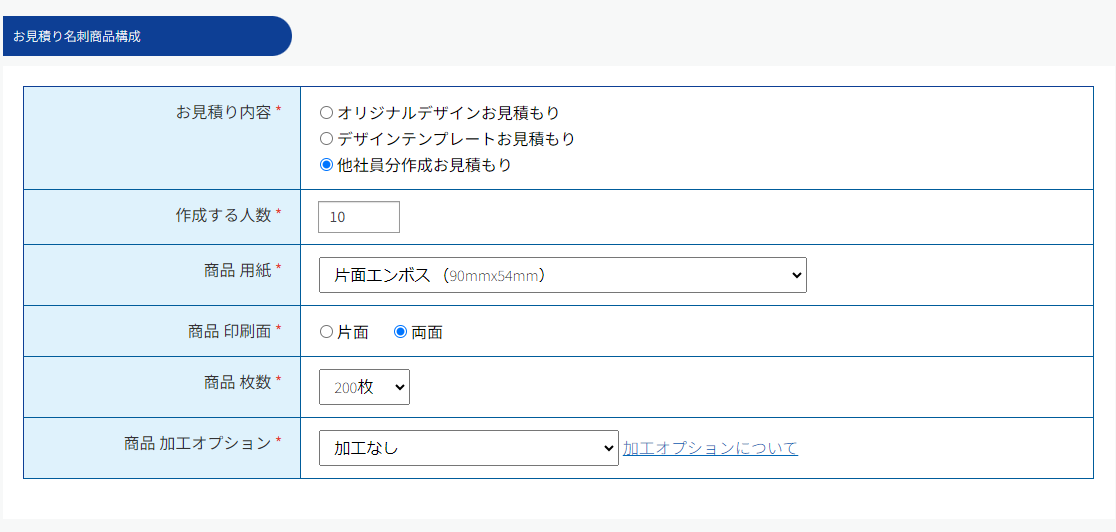Open the 商品 用紙 paper dropdown
Viewport: 1116px width, 532px height.
tap(563, 275)
